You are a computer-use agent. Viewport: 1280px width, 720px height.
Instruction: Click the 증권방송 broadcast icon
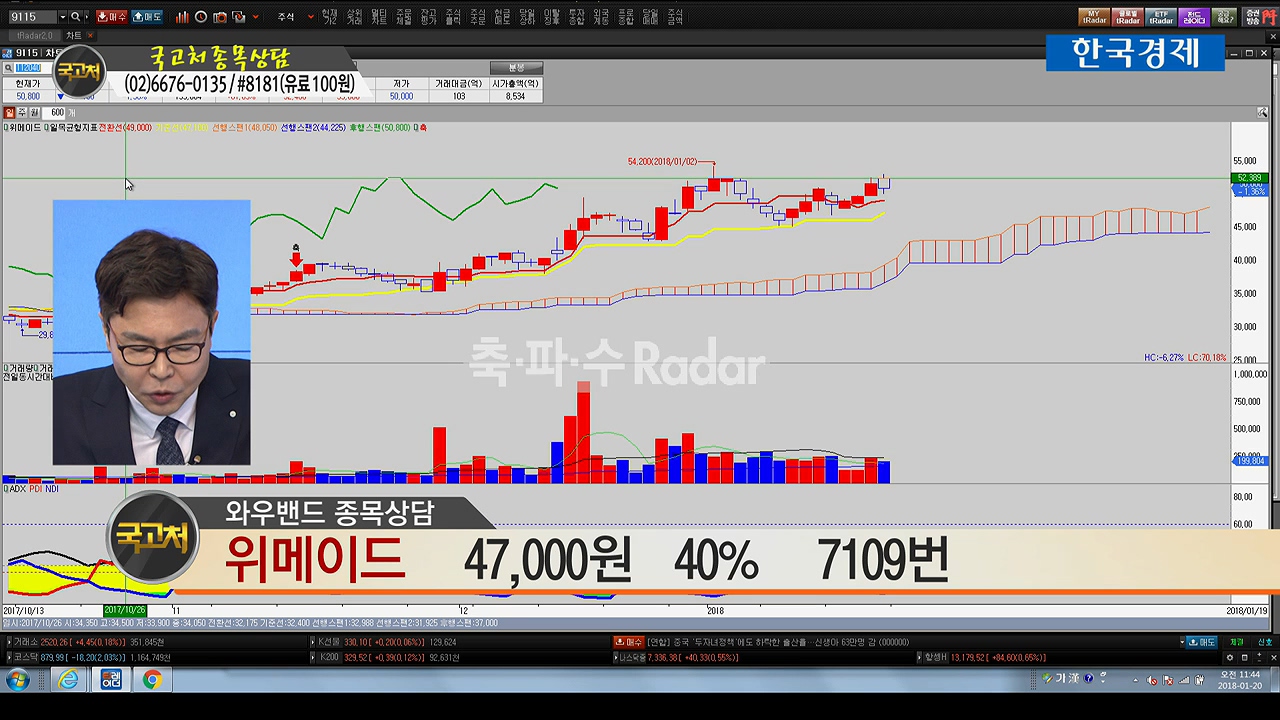point(1253,17)
